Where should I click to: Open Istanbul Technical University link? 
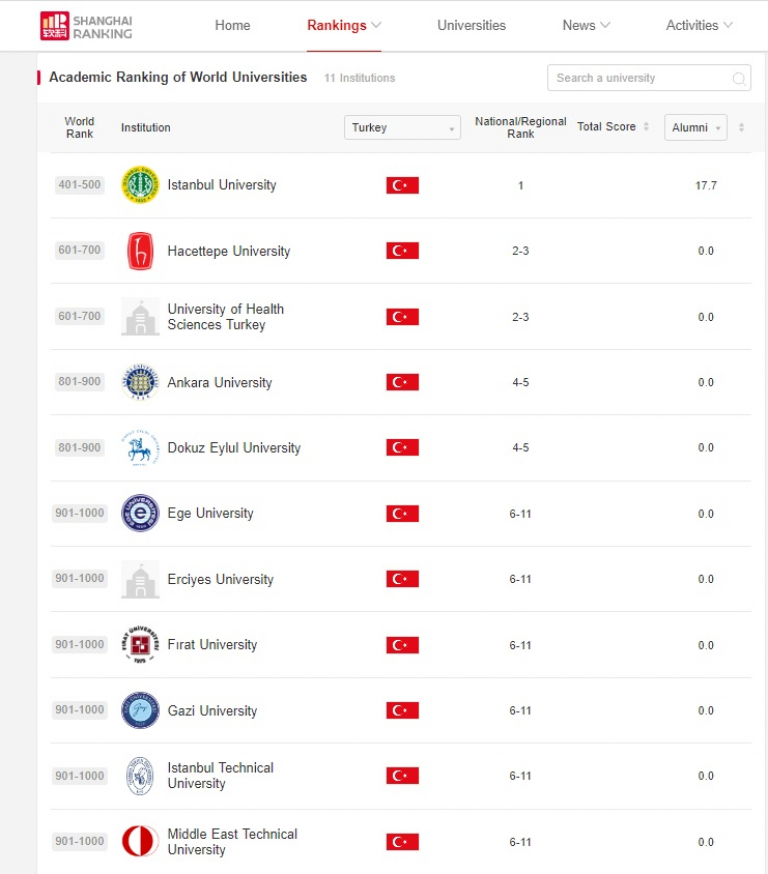[x=221, y=775]
